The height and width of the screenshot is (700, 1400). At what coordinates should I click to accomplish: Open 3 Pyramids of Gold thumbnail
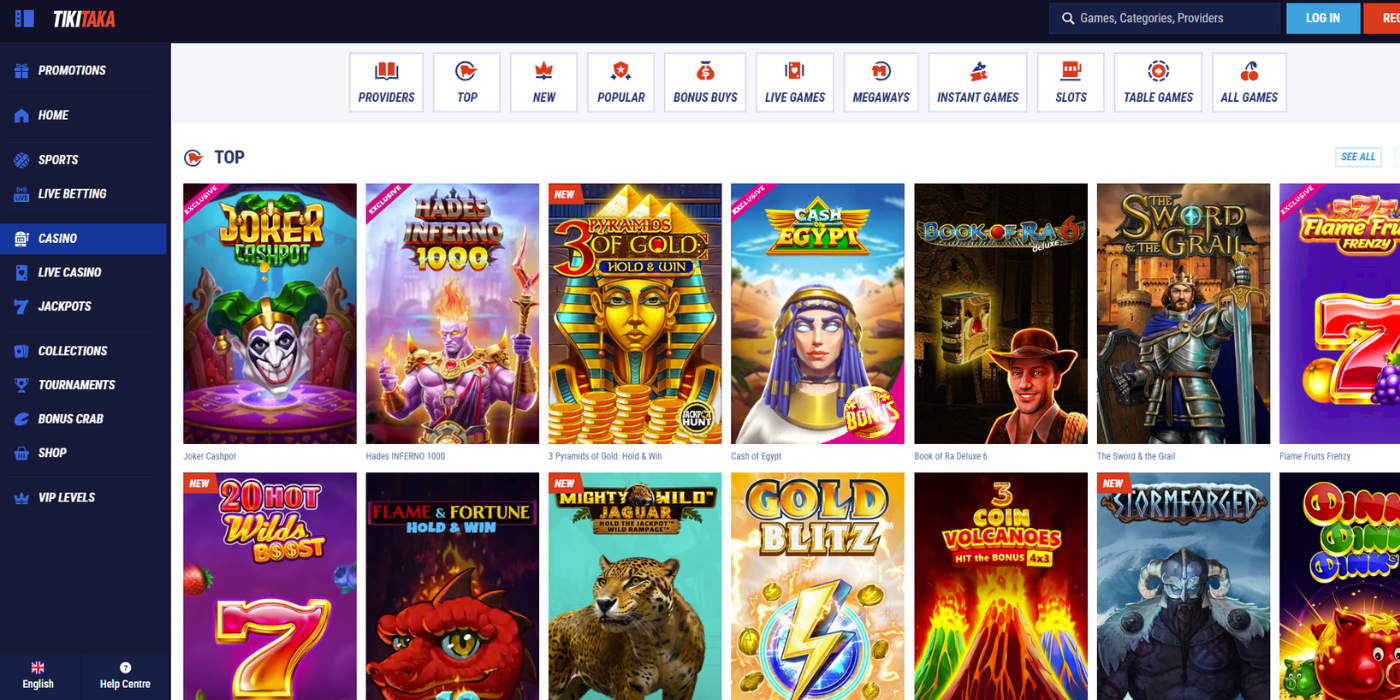tap(635, 314)
